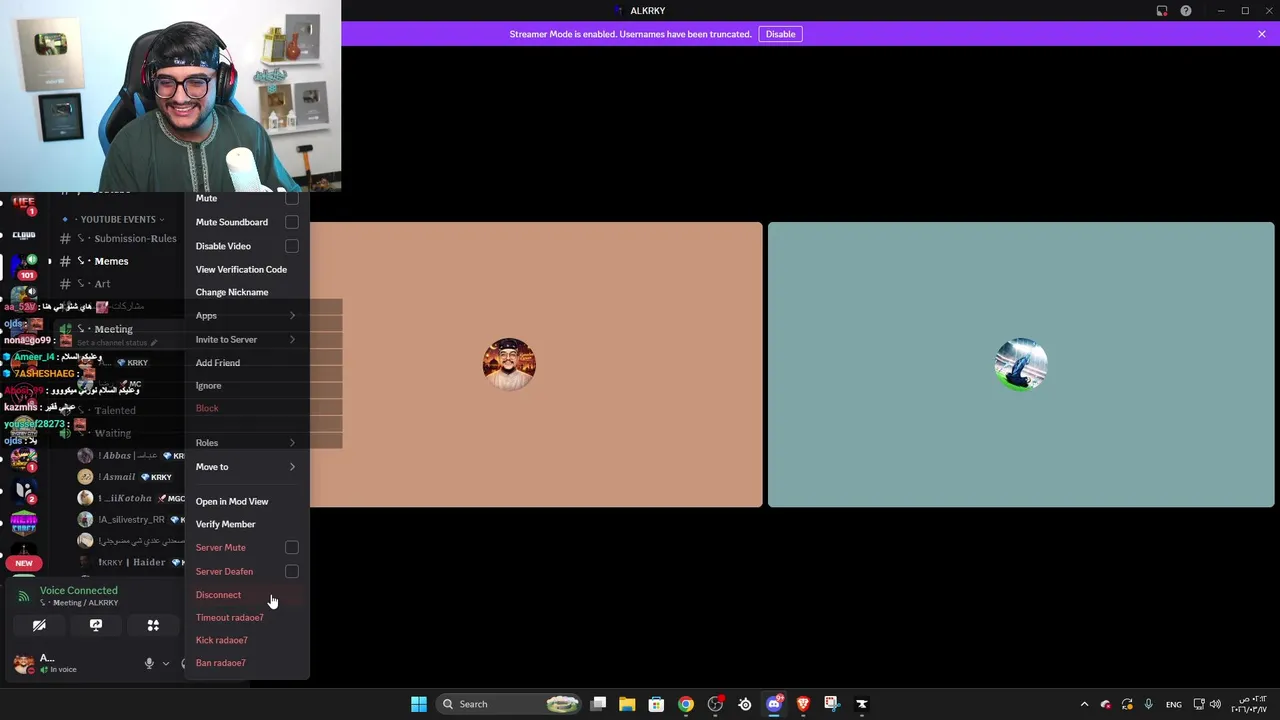Start screen share from voice panel
1280x720 pixels.
click(96, 625)
